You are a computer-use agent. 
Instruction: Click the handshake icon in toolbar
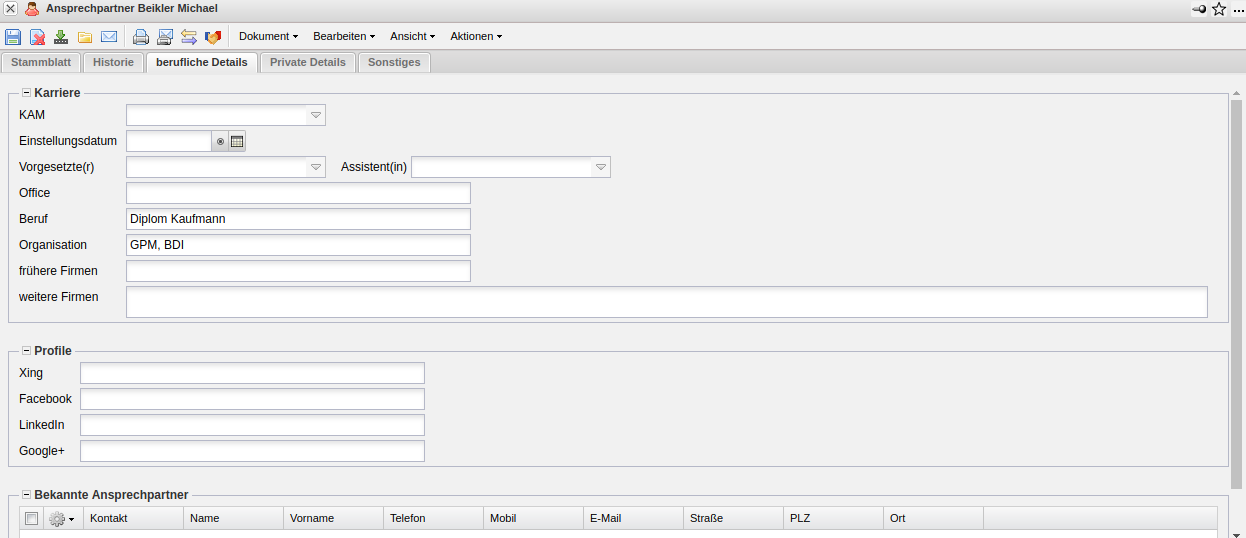coord(213,37)
